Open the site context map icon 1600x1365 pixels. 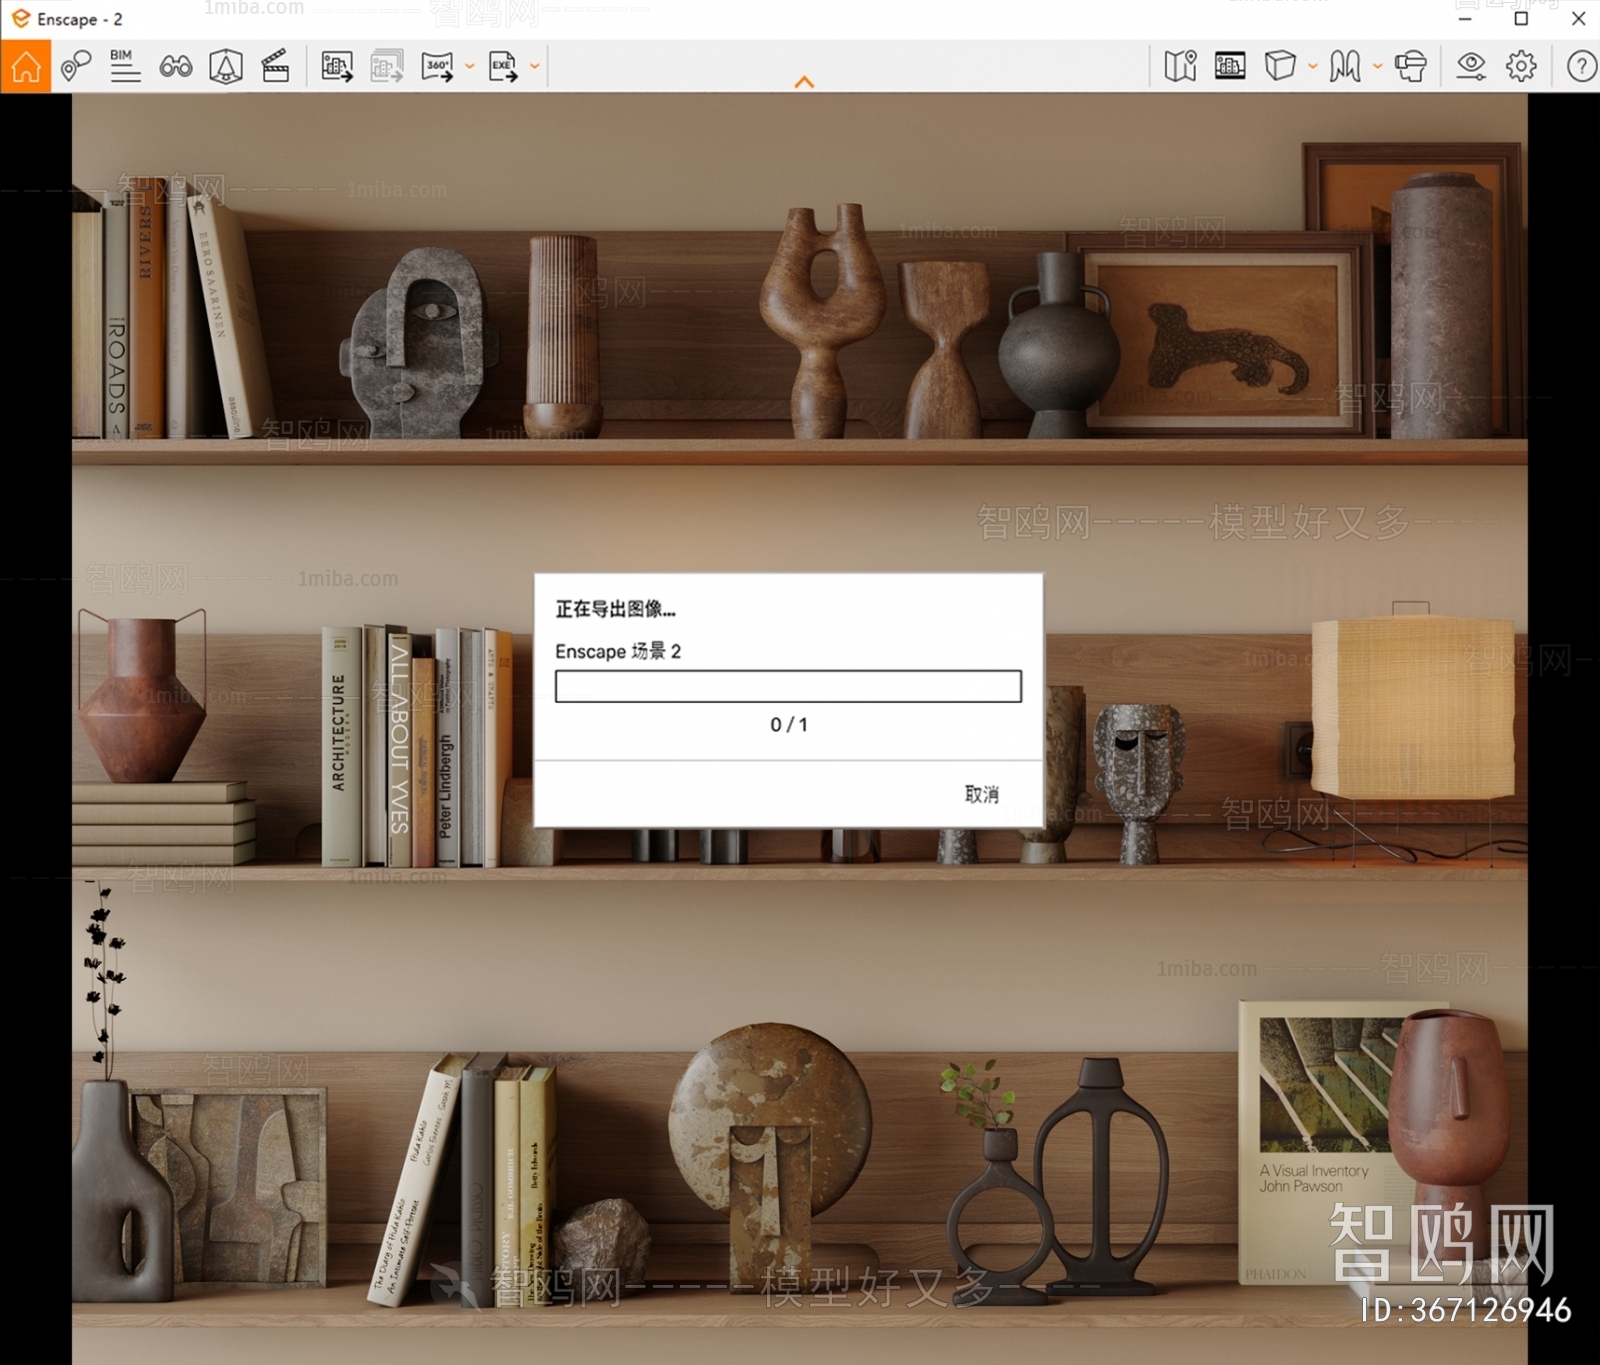[x=1180, y=67]
